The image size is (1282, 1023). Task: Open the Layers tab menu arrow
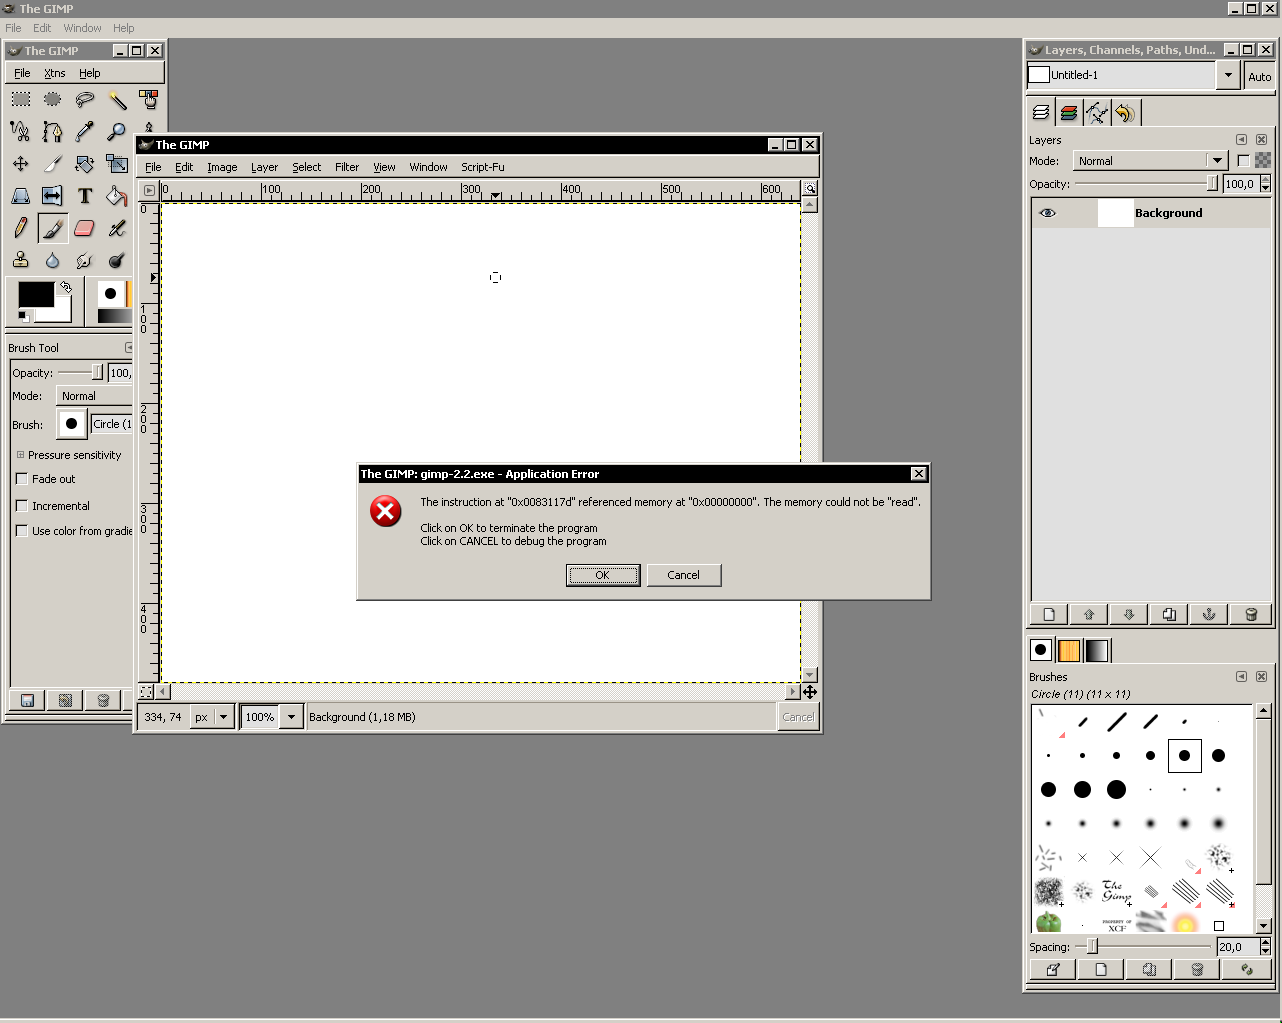[x=1241, y=140]
